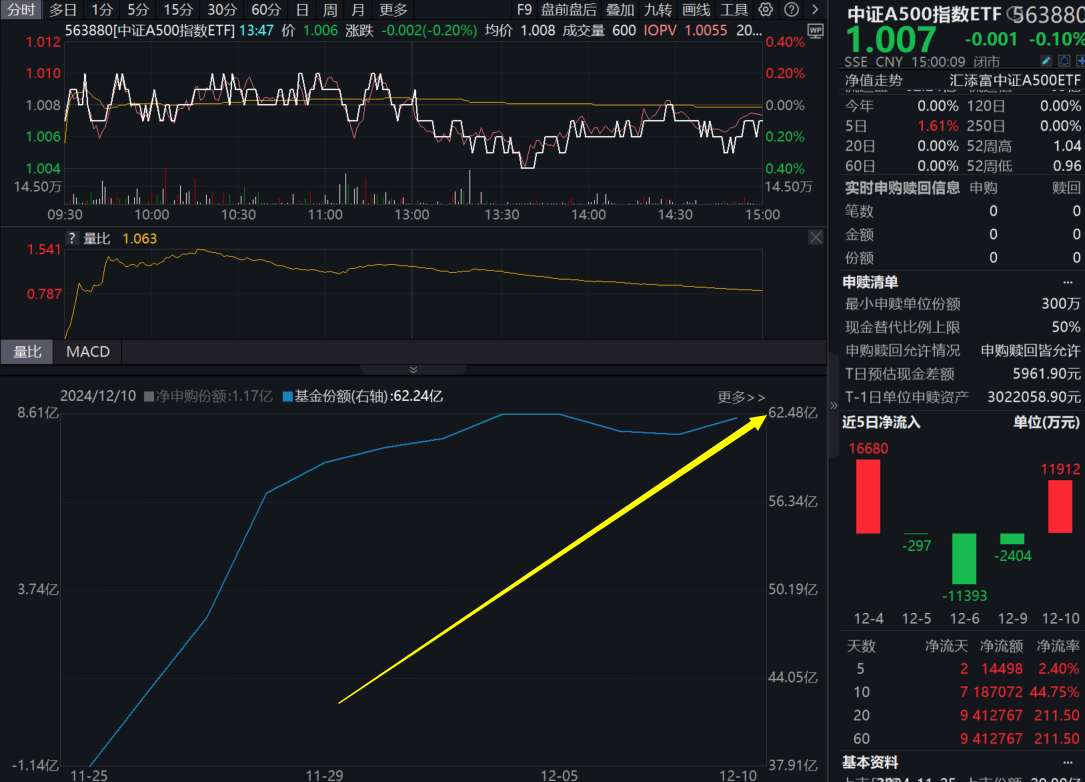
Task: Click the question mark beside 量比
Action: coord(72,238)
